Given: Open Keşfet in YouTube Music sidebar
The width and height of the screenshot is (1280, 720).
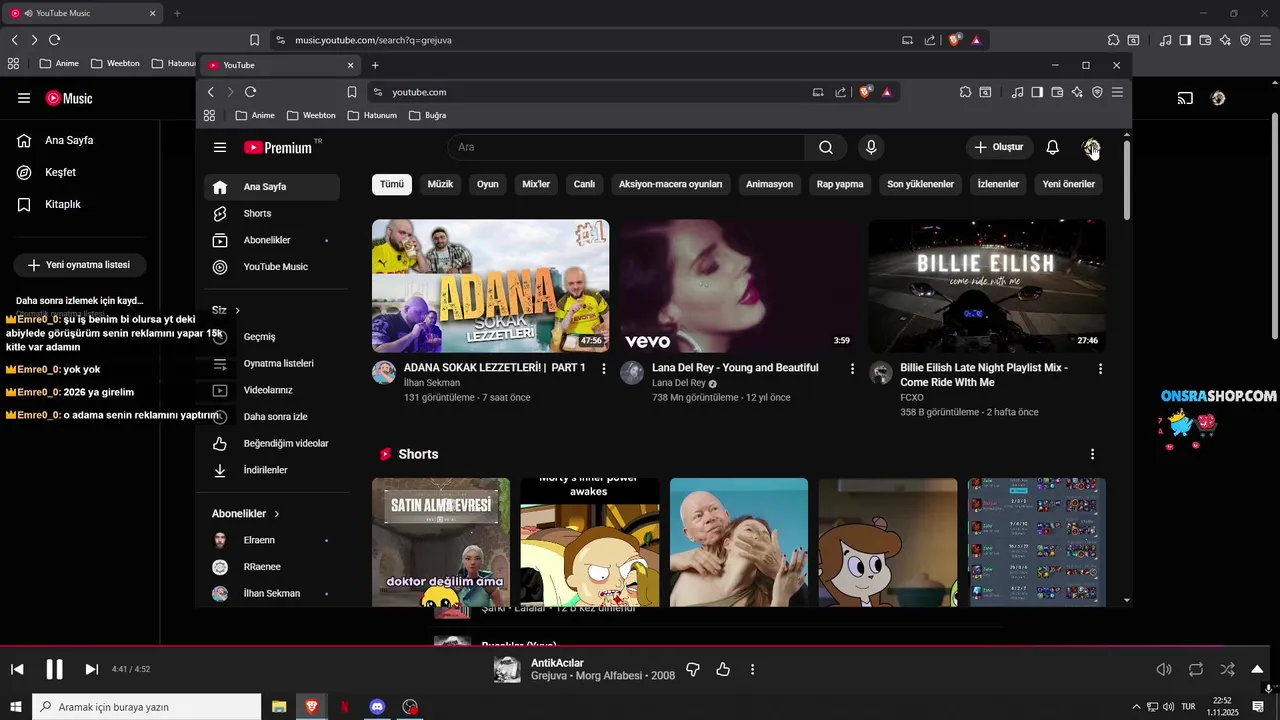Looking at the screenshot, I should [60, 172].
